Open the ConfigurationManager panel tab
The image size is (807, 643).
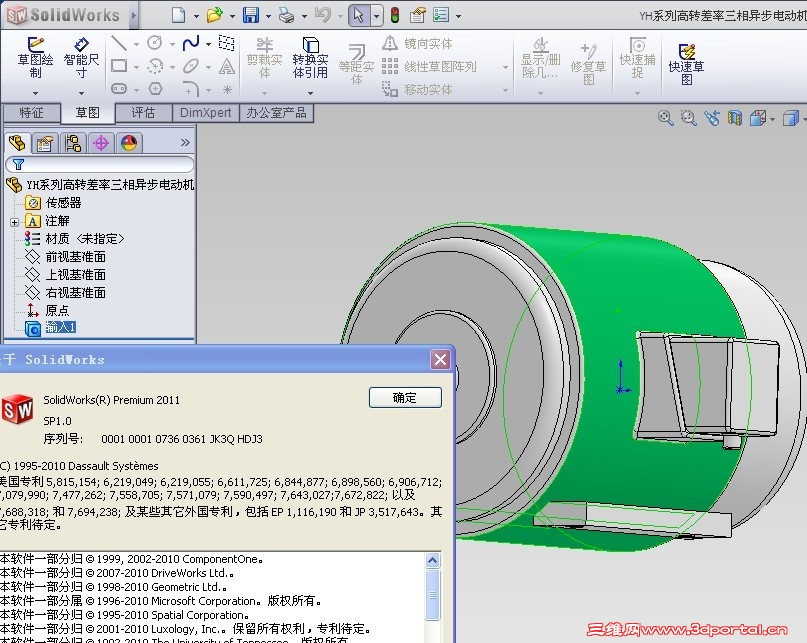(73, 143)
